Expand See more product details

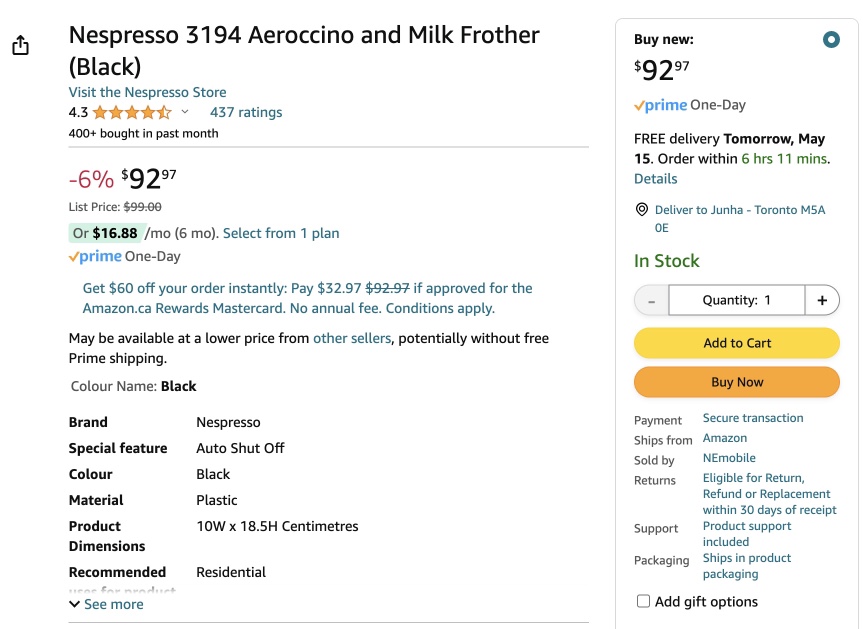[x=106, y=604]
